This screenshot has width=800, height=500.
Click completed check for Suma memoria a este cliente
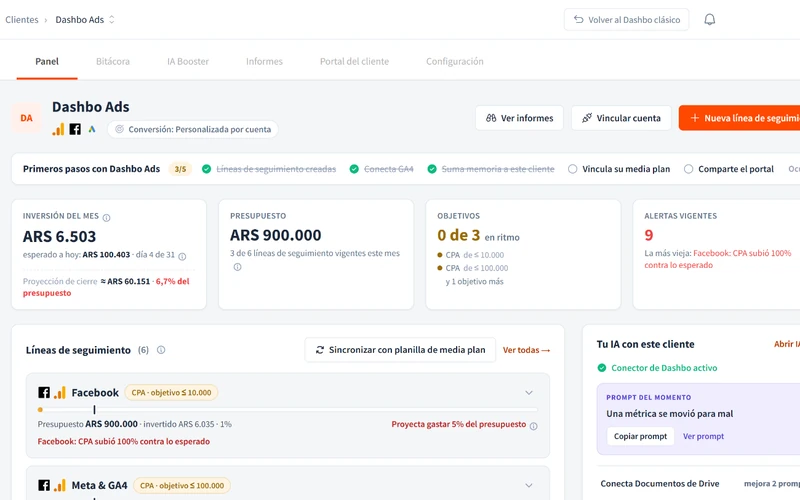click(432, 169)
